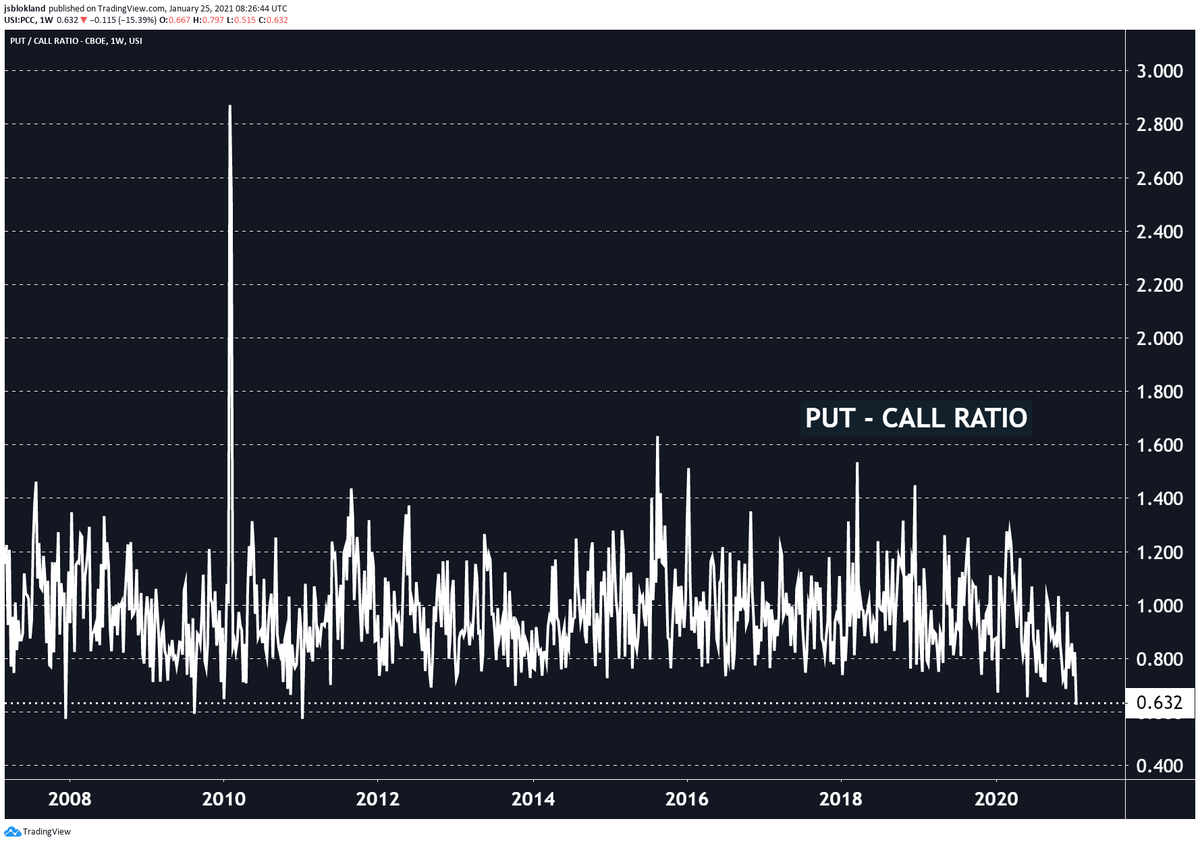1200x844 pixels.
Task: Expand the jsblokland author details
Action: click(x=26, y=7)
